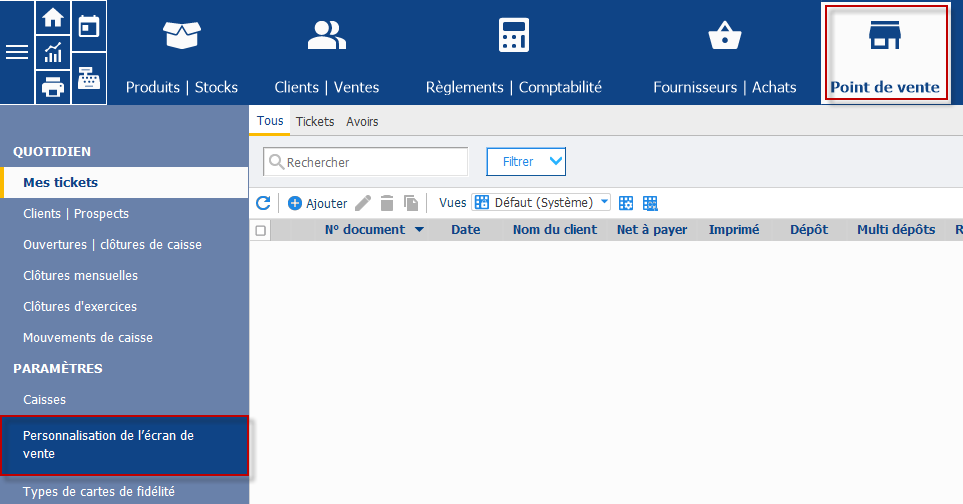963x504 pixels.
Task: Open the cash register icon
Action: (89, 78)
